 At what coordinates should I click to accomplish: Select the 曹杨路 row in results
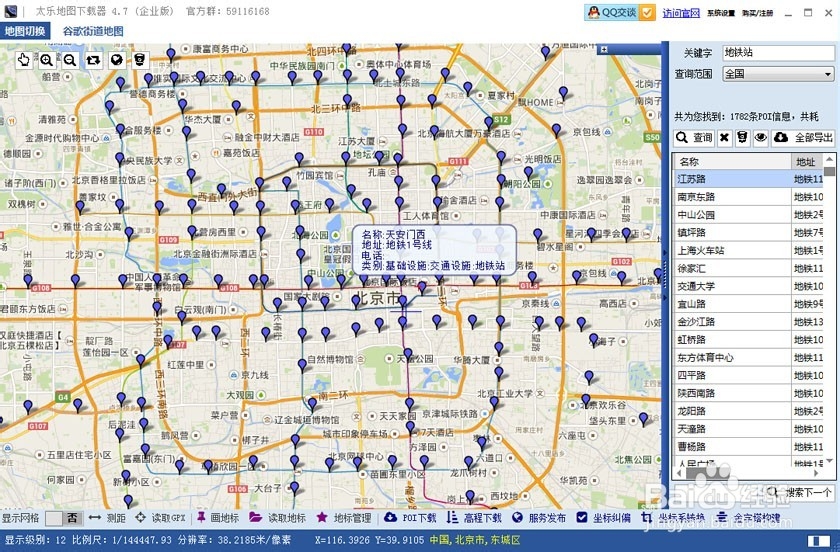tap(748, 446)
